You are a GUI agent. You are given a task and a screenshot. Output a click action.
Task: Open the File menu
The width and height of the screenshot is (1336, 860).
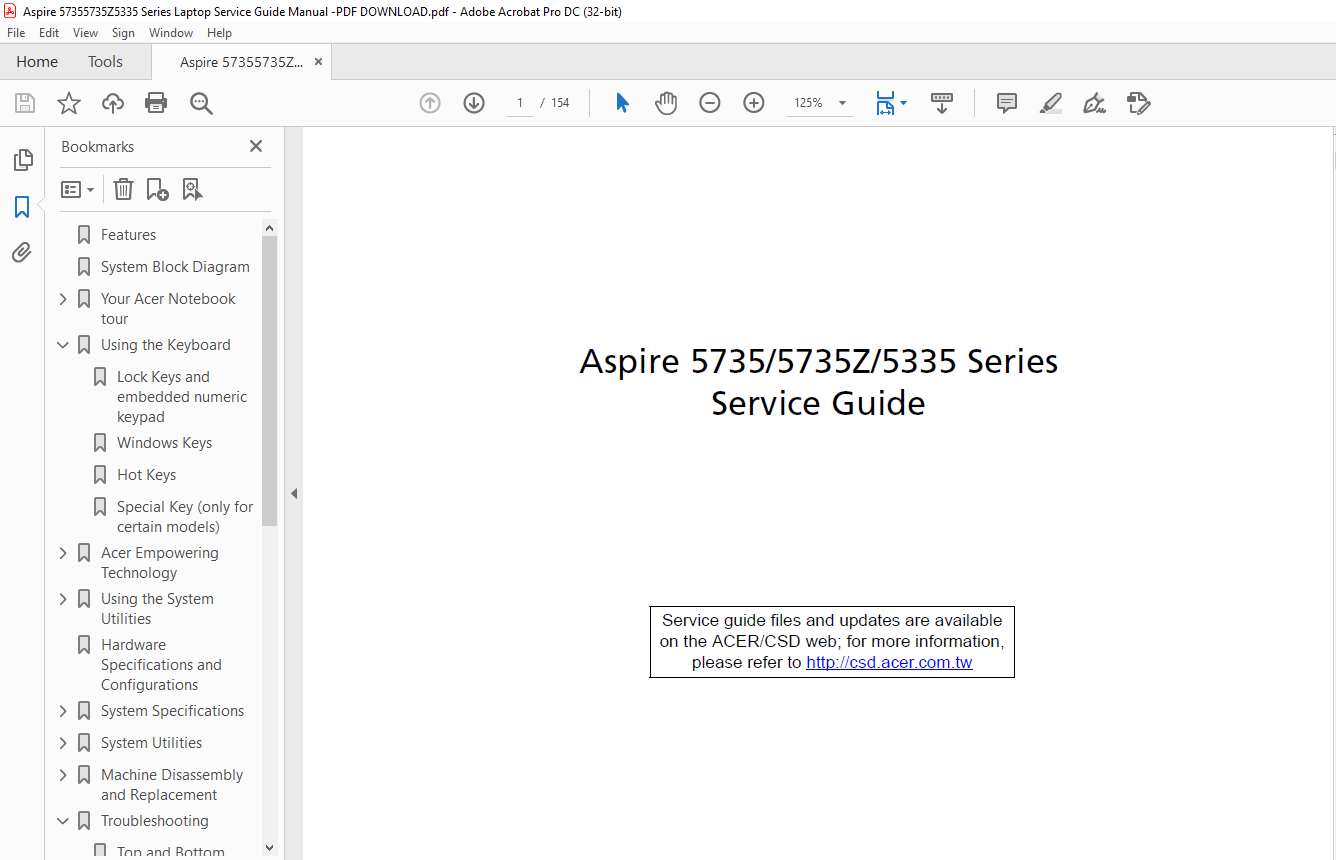click(16, 33)
